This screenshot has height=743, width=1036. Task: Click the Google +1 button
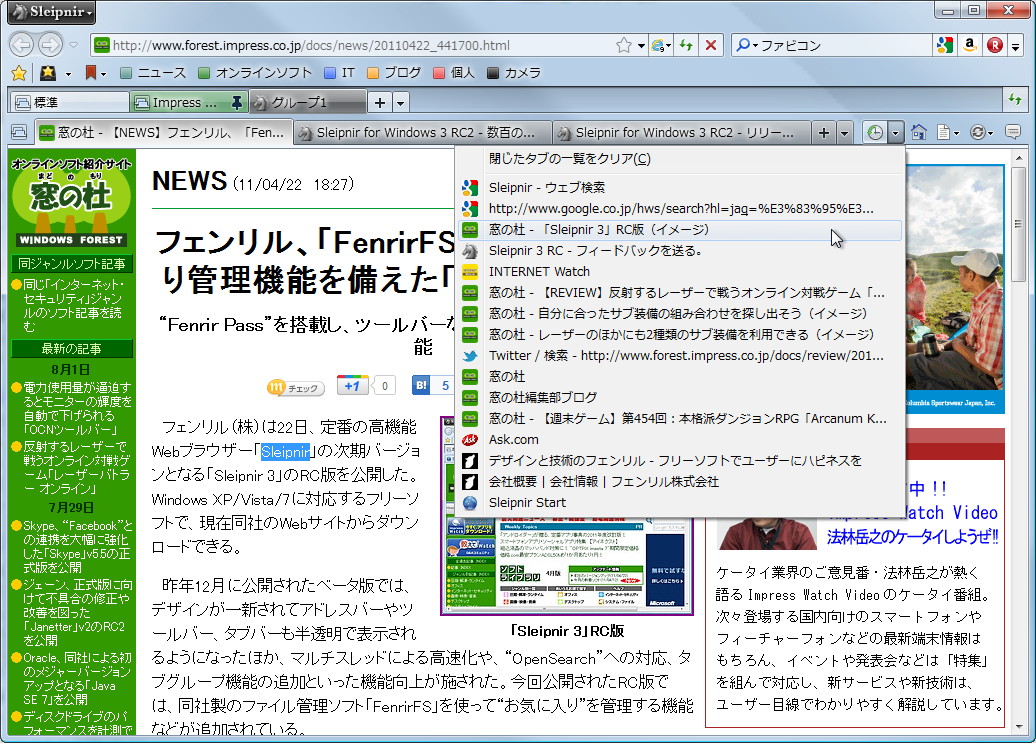coord(352,386)
